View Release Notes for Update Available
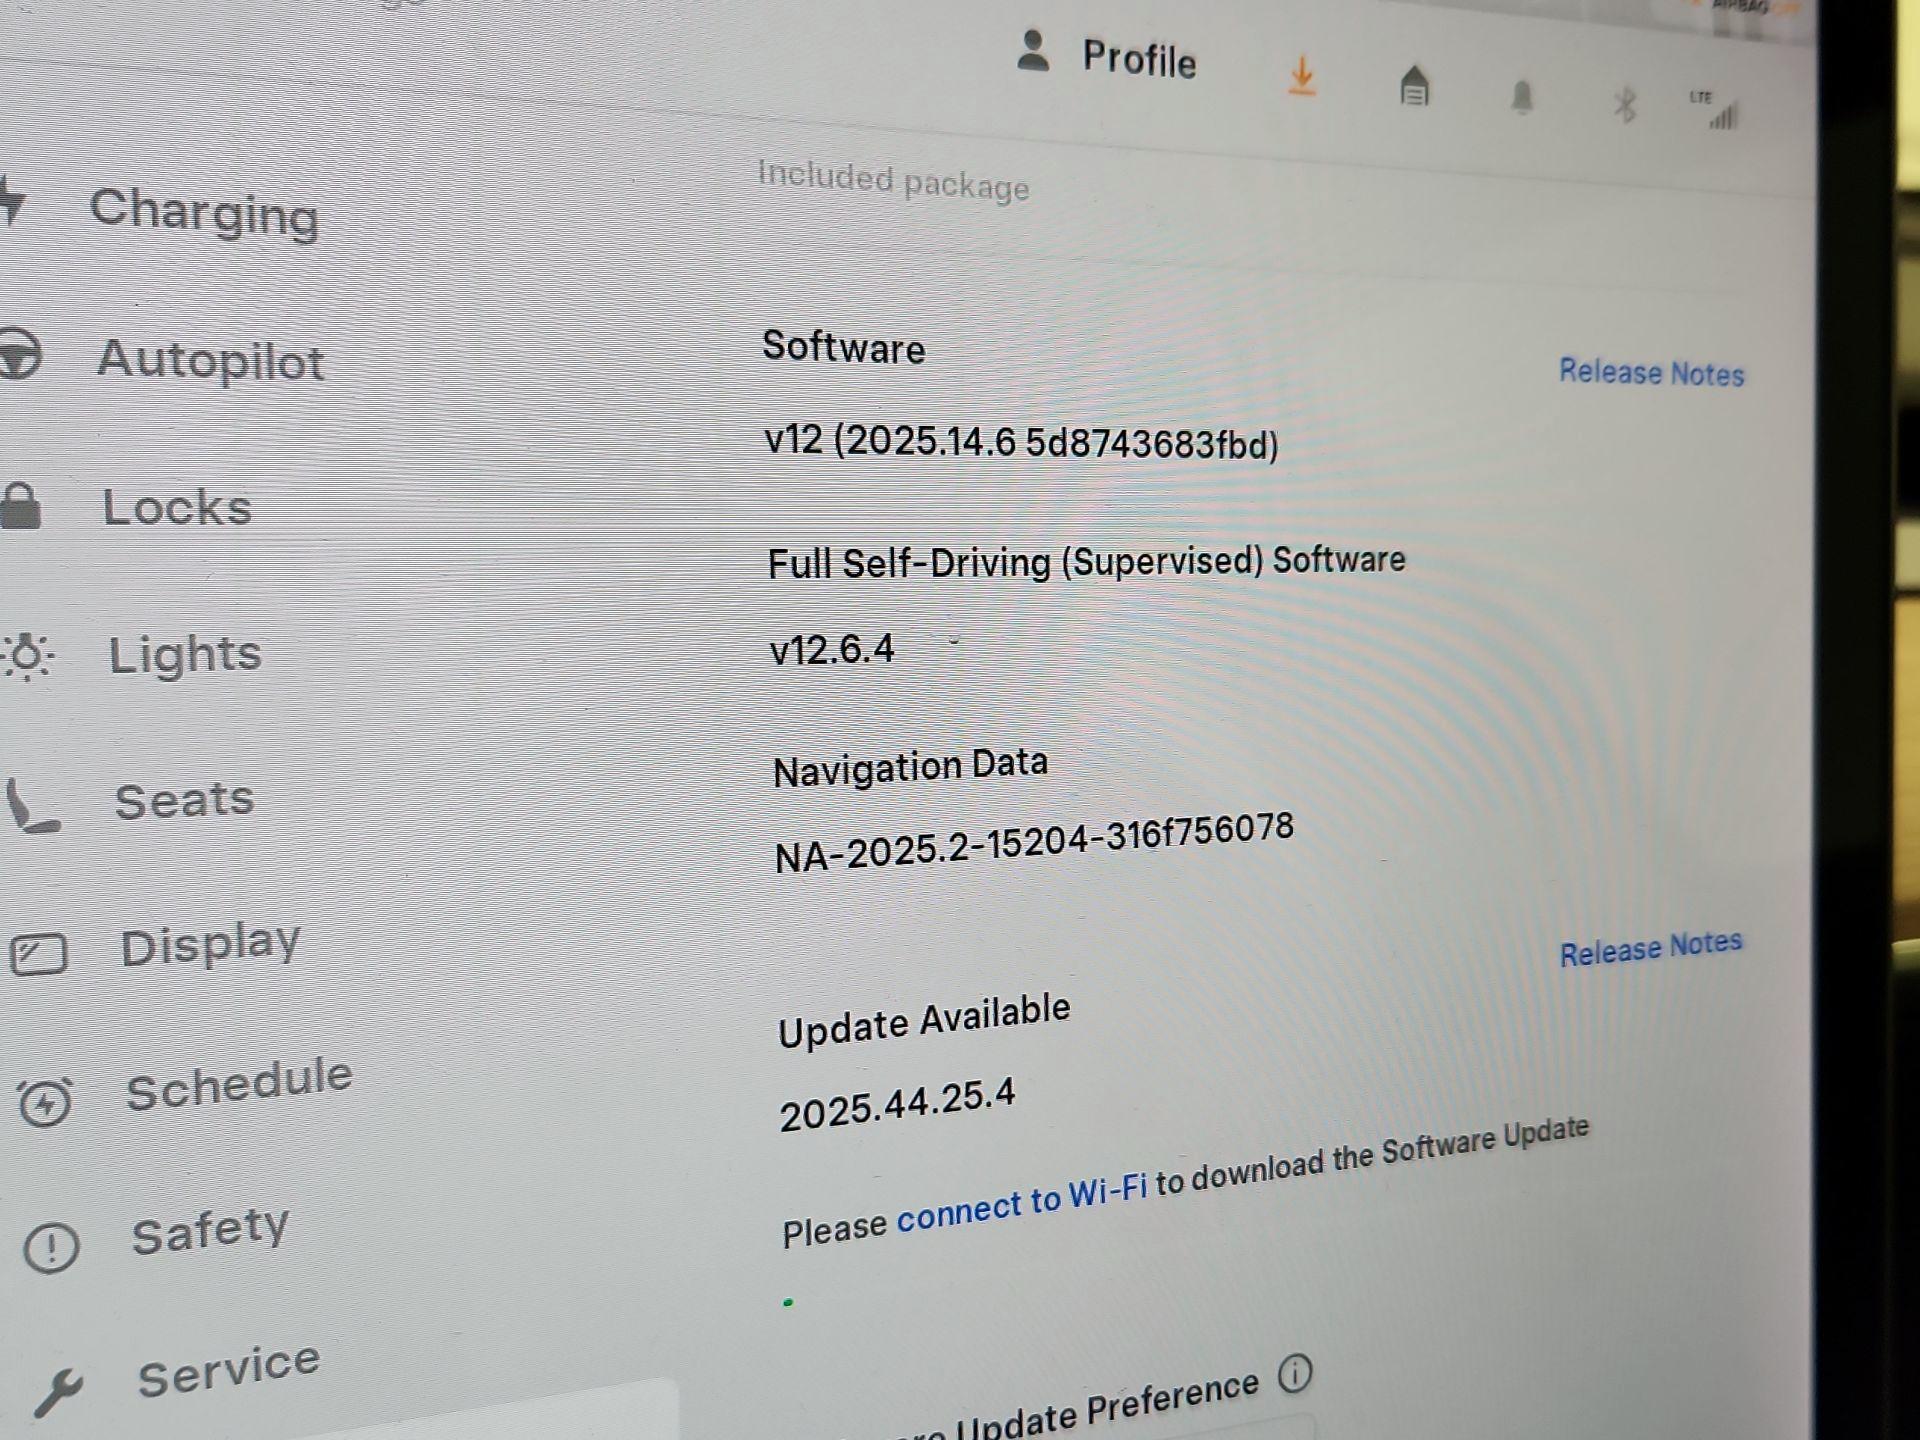Screen dimensions: 1920x1440 pyautogui.click(x=1650, y=948)
